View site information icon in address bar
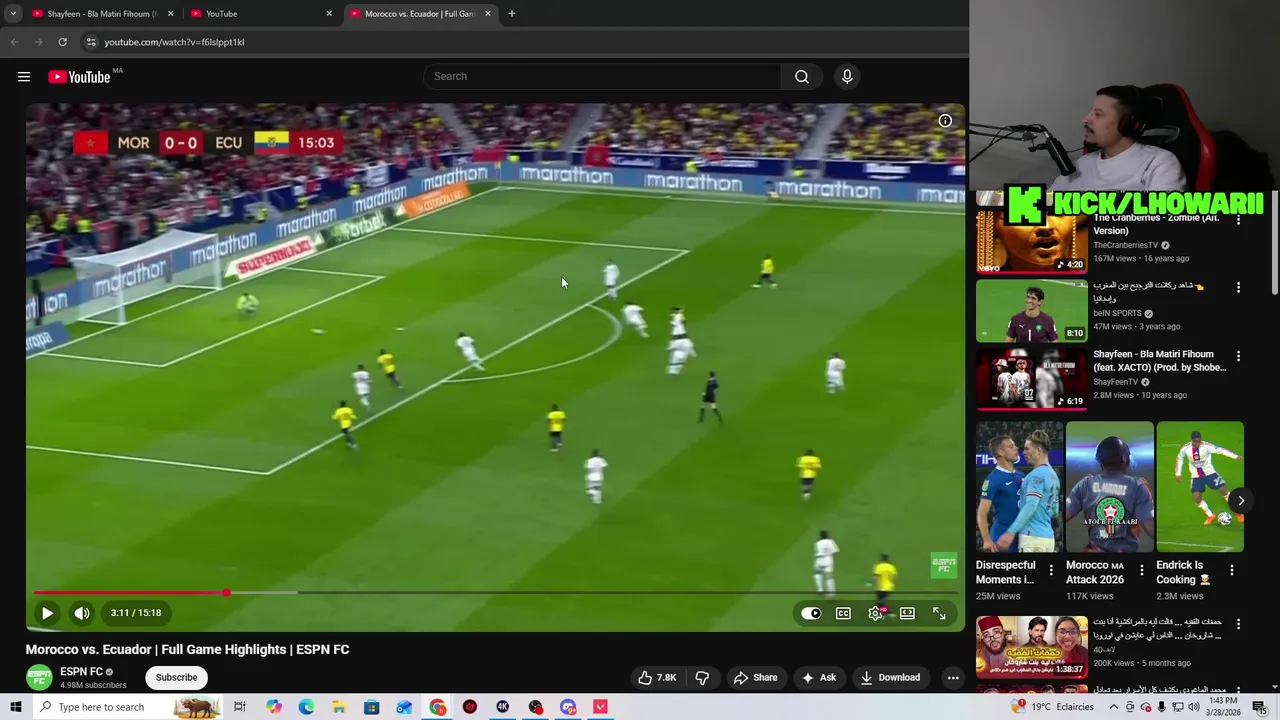The image size is (1280, 720). [x=90, y=42]
